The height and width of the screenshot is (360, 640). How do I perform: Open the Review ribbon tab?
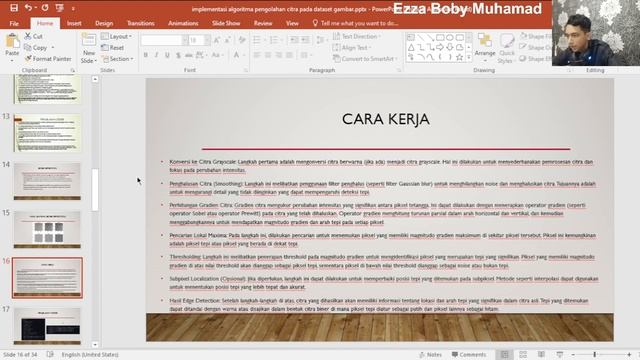click(x=263, y=23)
